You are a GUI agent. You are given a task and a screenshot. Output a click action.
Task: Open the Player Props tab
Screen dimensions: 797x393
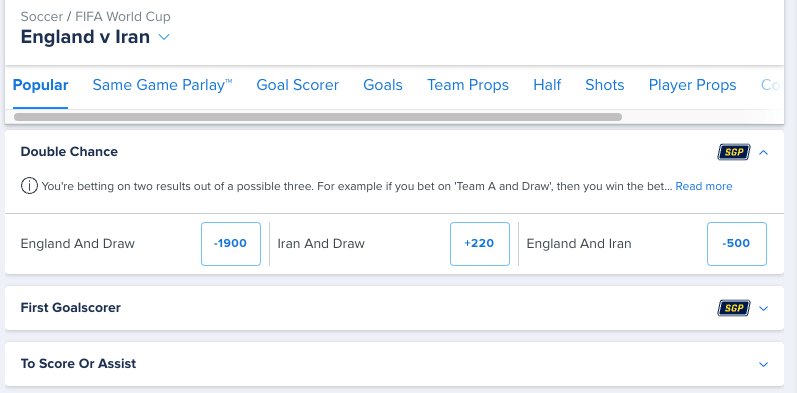tap(692, 85)
